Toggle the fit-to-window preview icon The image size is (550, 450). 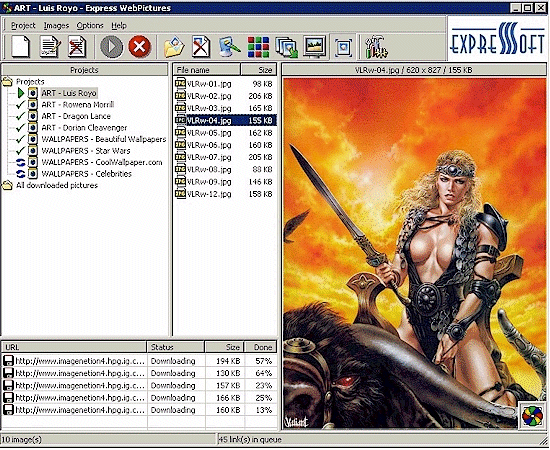[x=343, y=46]
